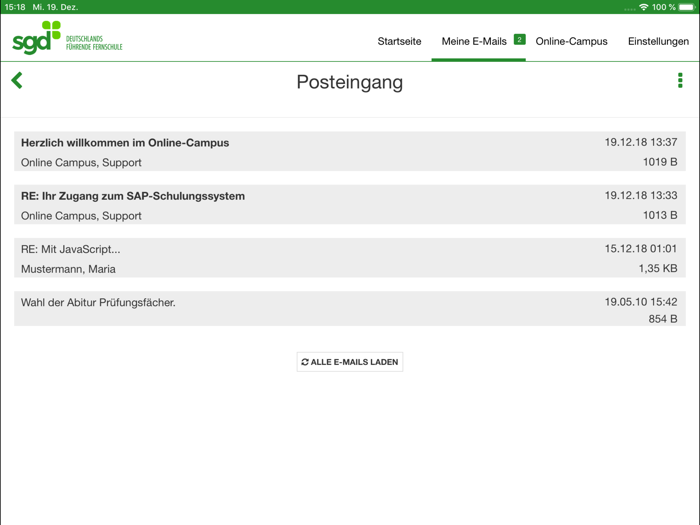Viewport: 700px width, 525px height.
Task: Tap the green back arrow
Action: [x=17, y=80]
